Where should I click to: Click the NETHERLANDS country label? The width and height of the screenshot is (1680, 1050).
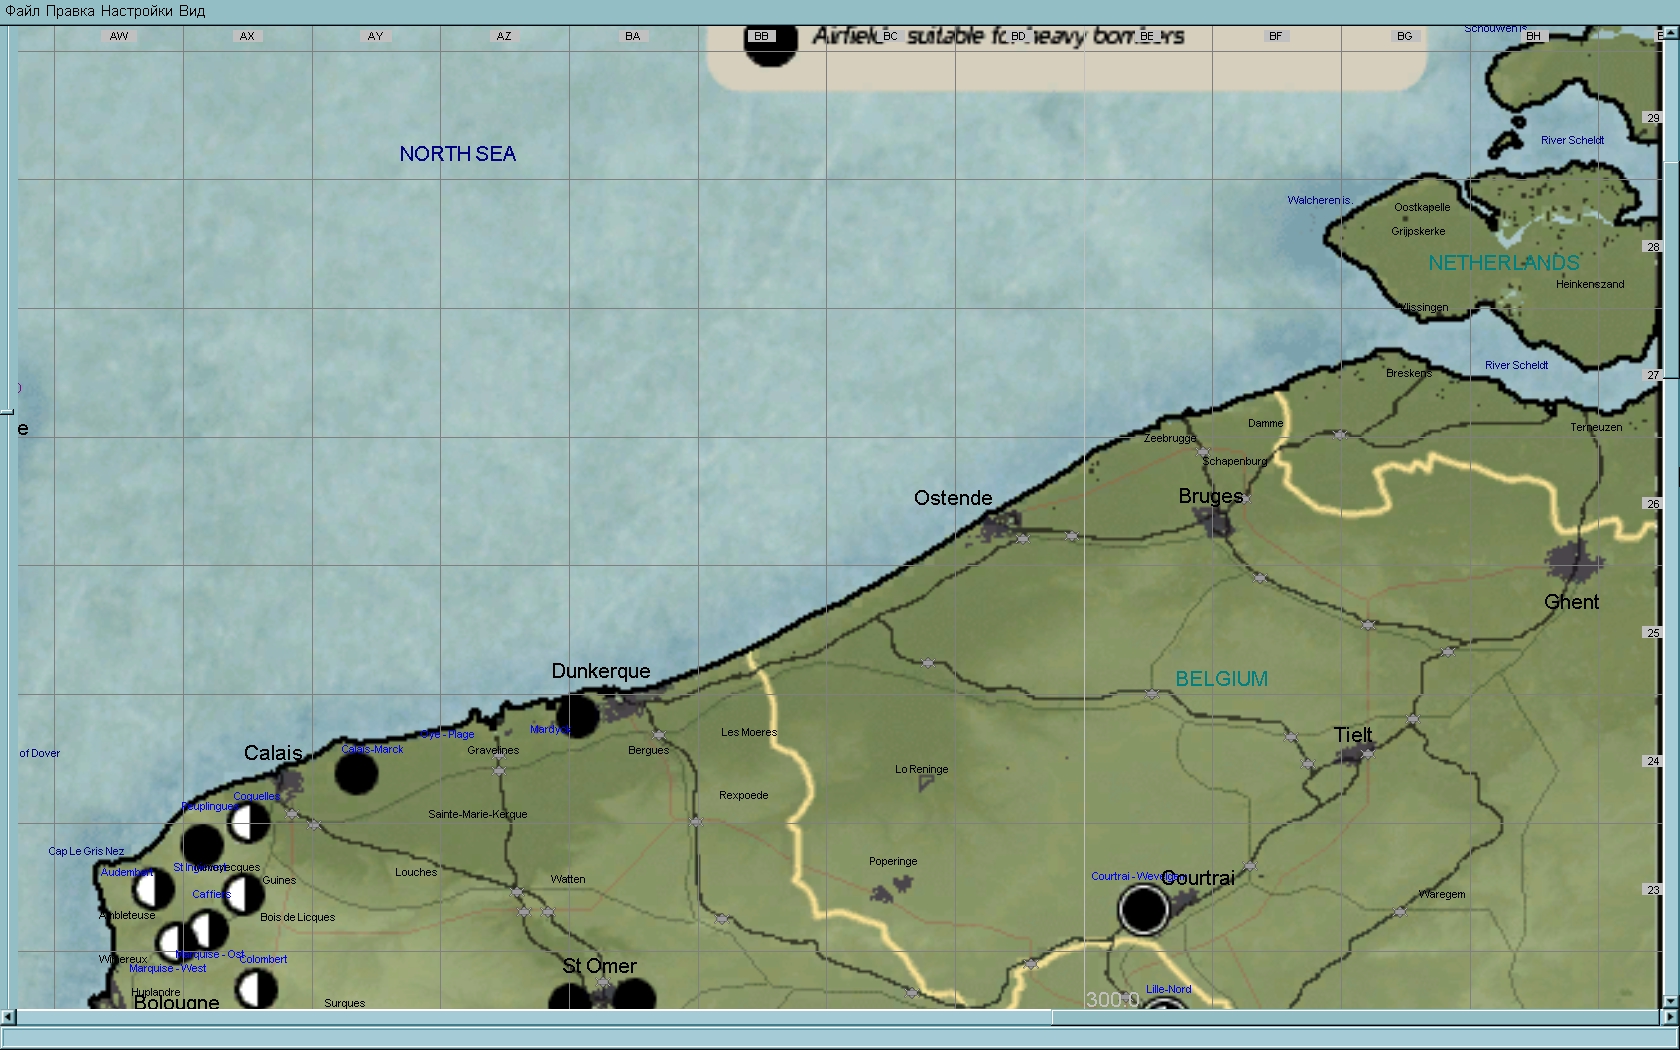coord(1504,263)
